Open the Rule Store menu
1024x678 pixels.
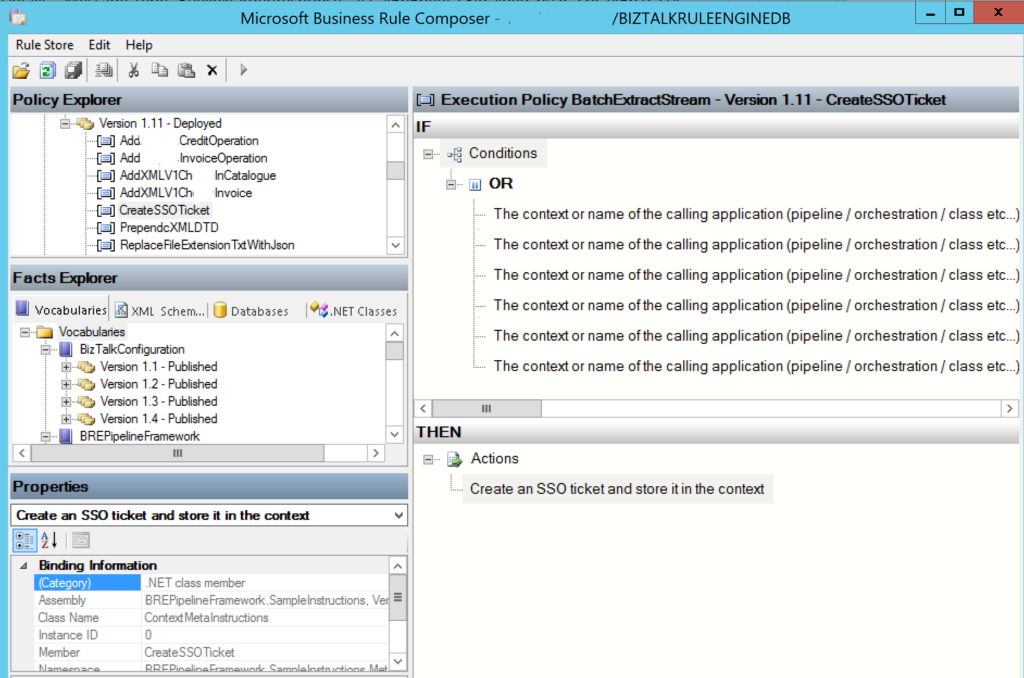(x=44, y=45)
